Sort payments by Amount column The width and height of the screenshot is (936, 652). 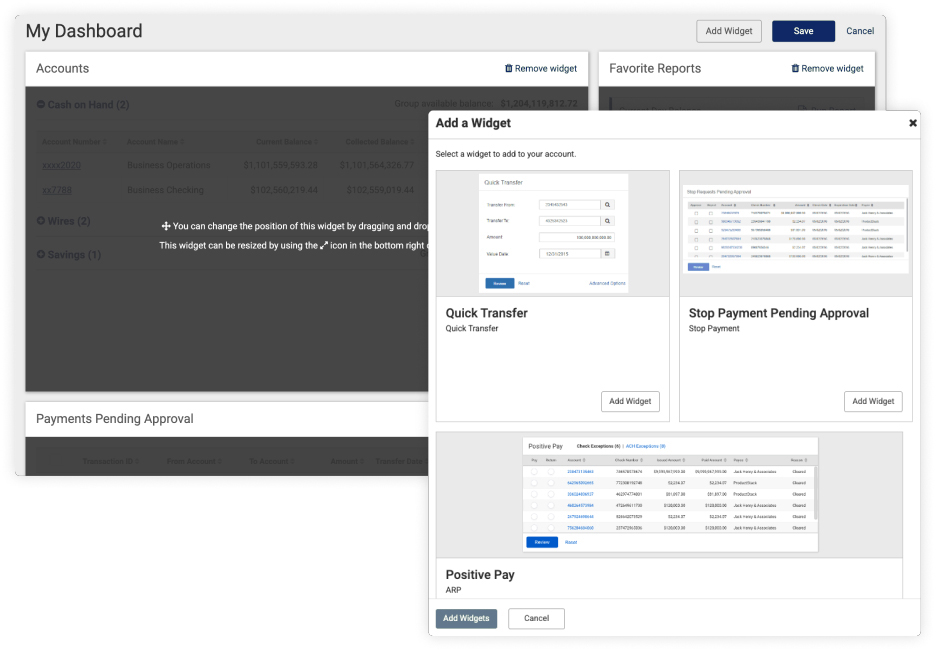click(x=347, y=462)
